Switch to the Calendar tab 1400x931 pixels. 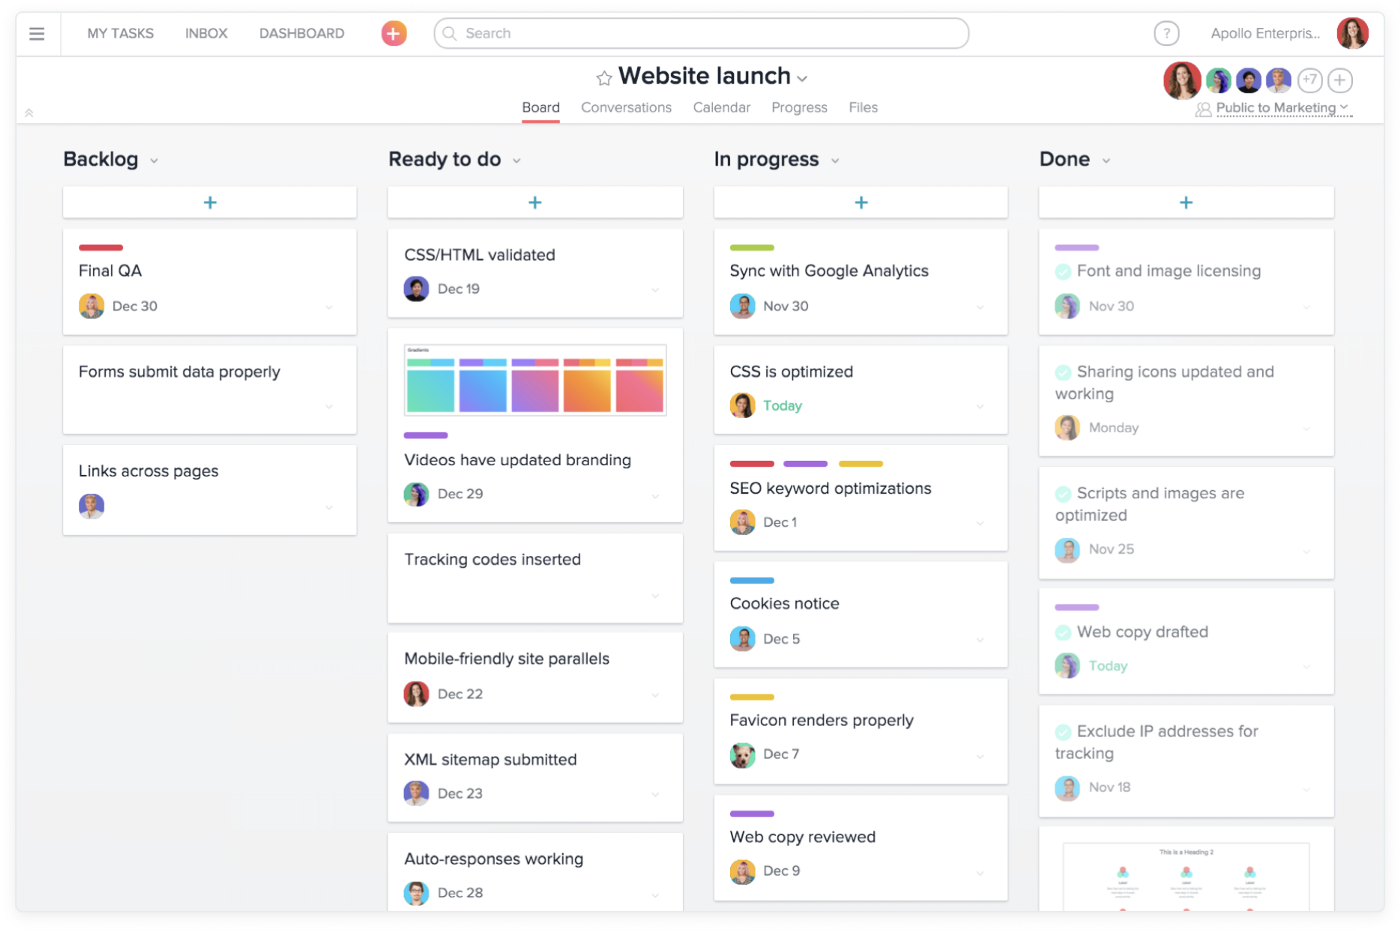721,108
